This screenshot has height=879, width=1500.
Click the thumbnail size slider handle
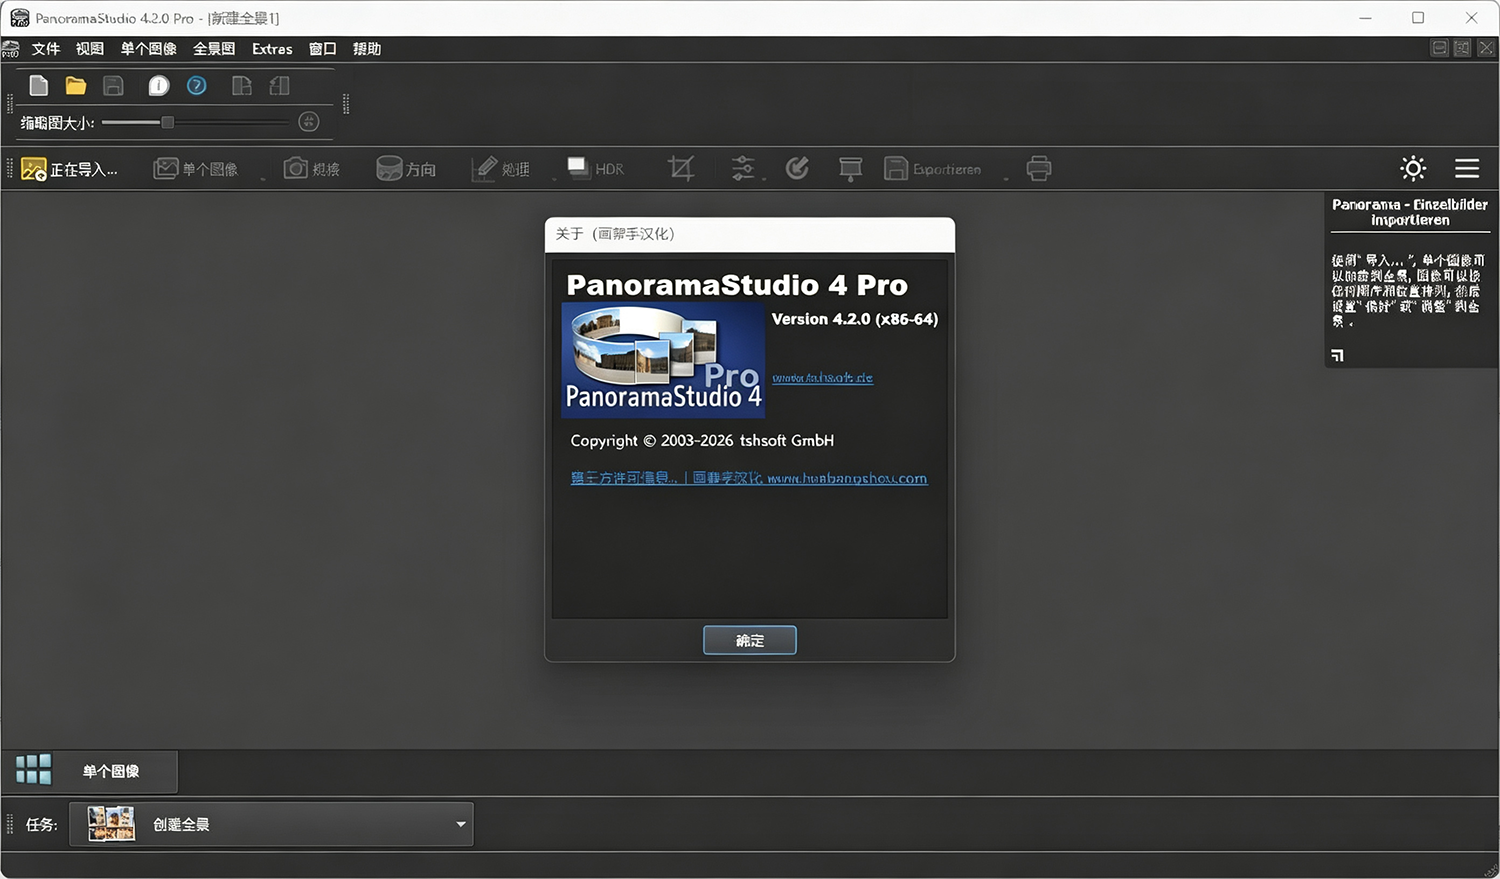click(168, 122)
